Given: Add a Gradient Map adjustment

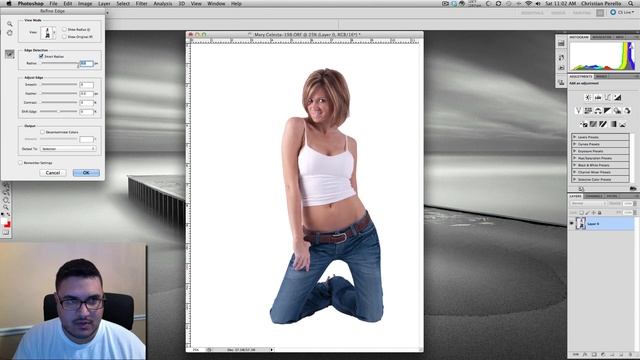Looking at the screenshot, I should 613,124.
